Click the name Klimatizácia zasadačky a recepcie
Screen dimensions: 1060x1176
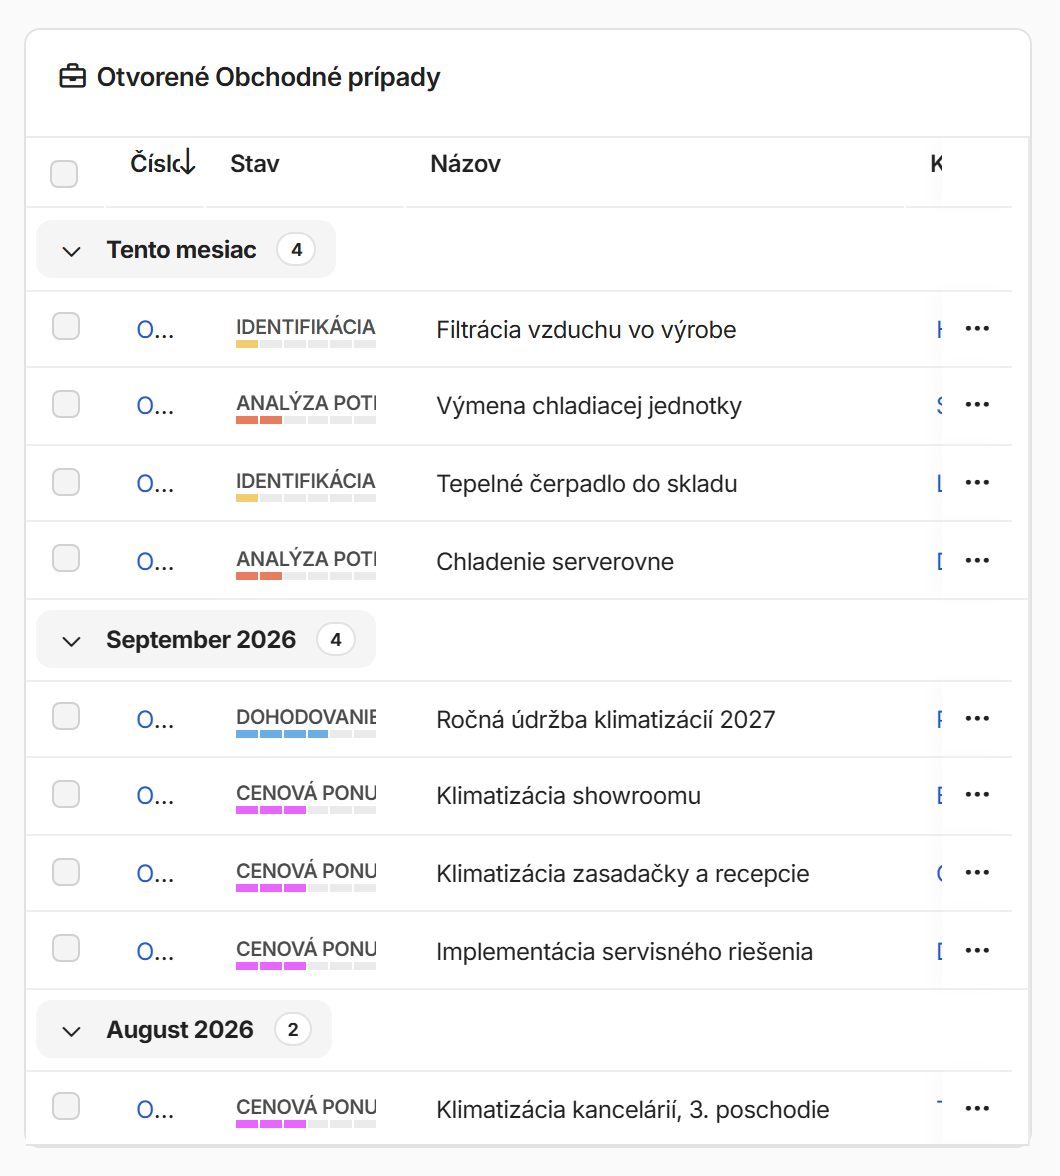623,874
